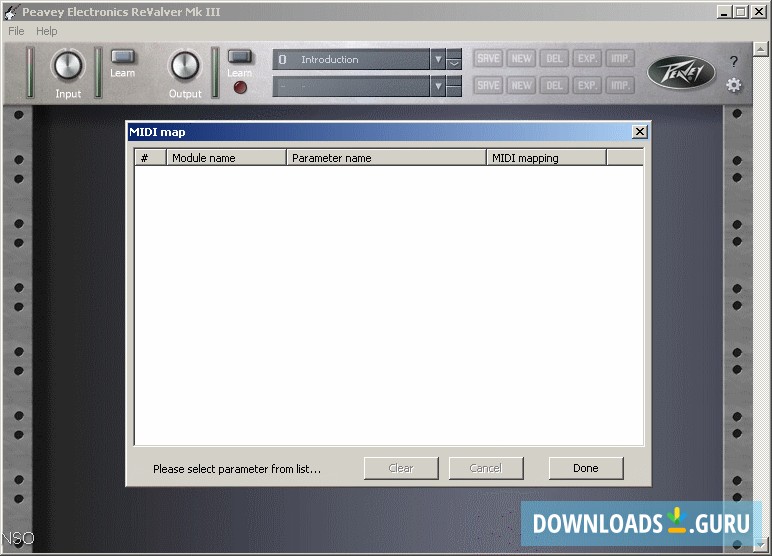The width and height of the screenshot is (772, 556).
Task: Click the Output gain knob
Action: click(185, 66)
